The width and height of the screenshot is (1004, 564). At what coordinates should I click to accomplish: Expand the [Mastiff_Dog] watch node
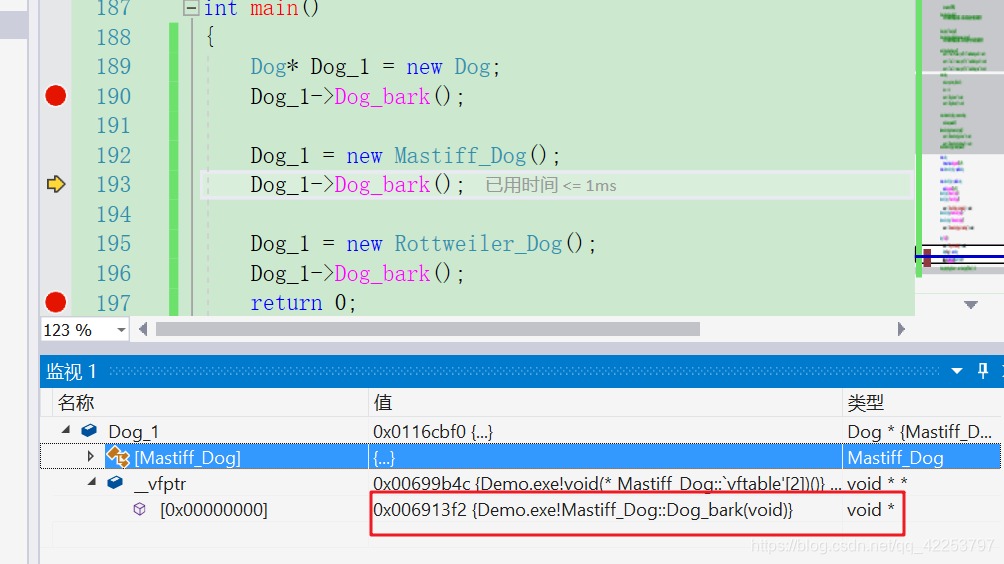pos(91,456)
